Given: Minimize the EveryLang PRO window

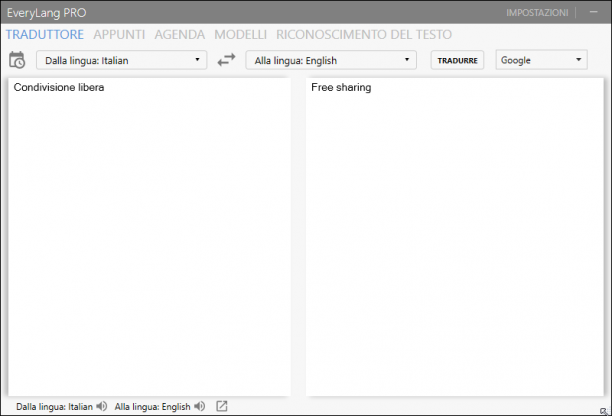Looking at the screenshot, I should 594,12.
